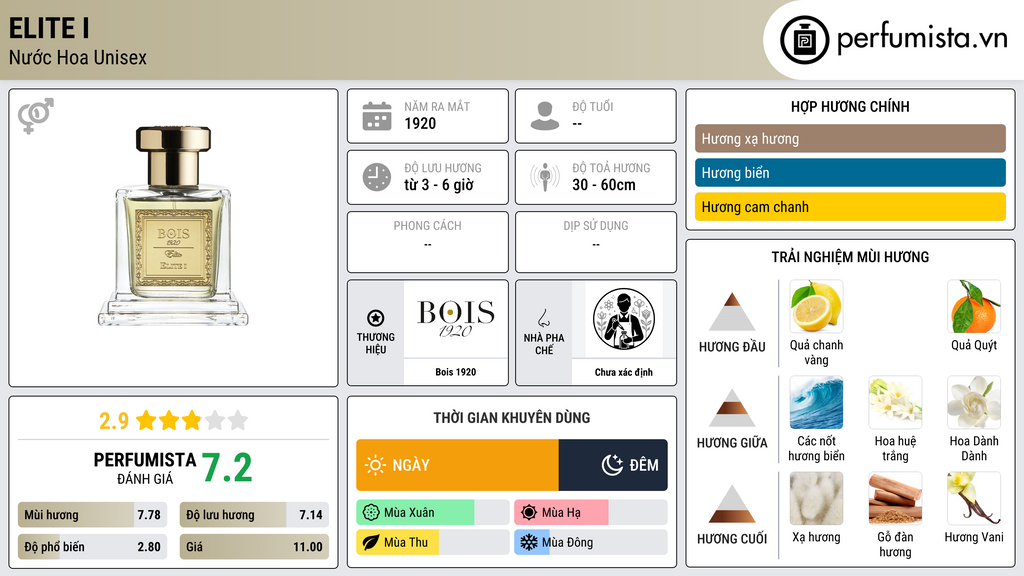Click the Hương giữa pyramid icon
Viewport: 1024px width, 576px height.
[x=732, y=408]
